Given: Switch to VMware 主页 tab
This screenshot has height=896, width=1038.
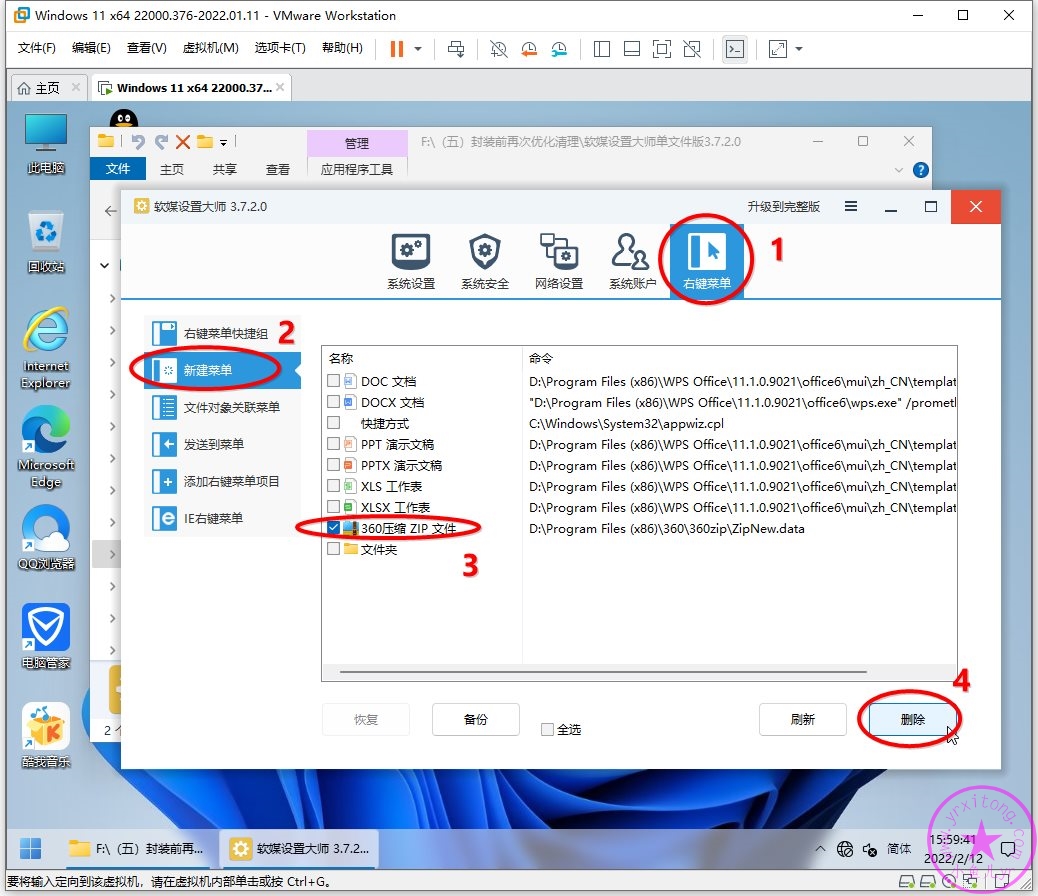Looking at the screenshot, I should click(x=48, y=88).
